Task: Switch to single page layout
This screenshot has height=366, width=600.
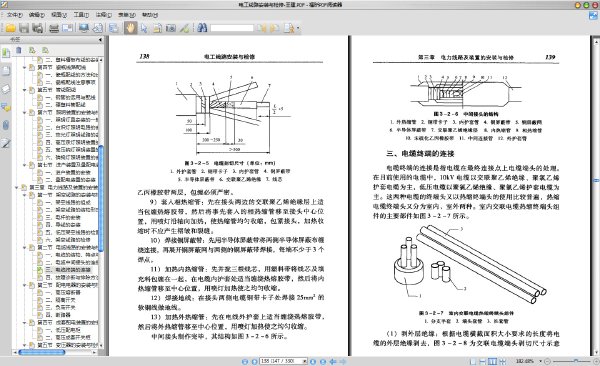Action: 473,361
